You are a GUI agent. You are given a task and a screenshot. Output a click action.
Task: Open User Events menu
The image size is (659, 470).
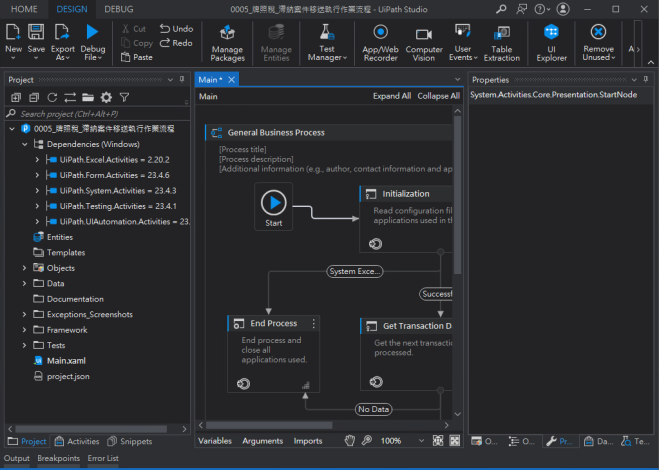tap(463, 43)
